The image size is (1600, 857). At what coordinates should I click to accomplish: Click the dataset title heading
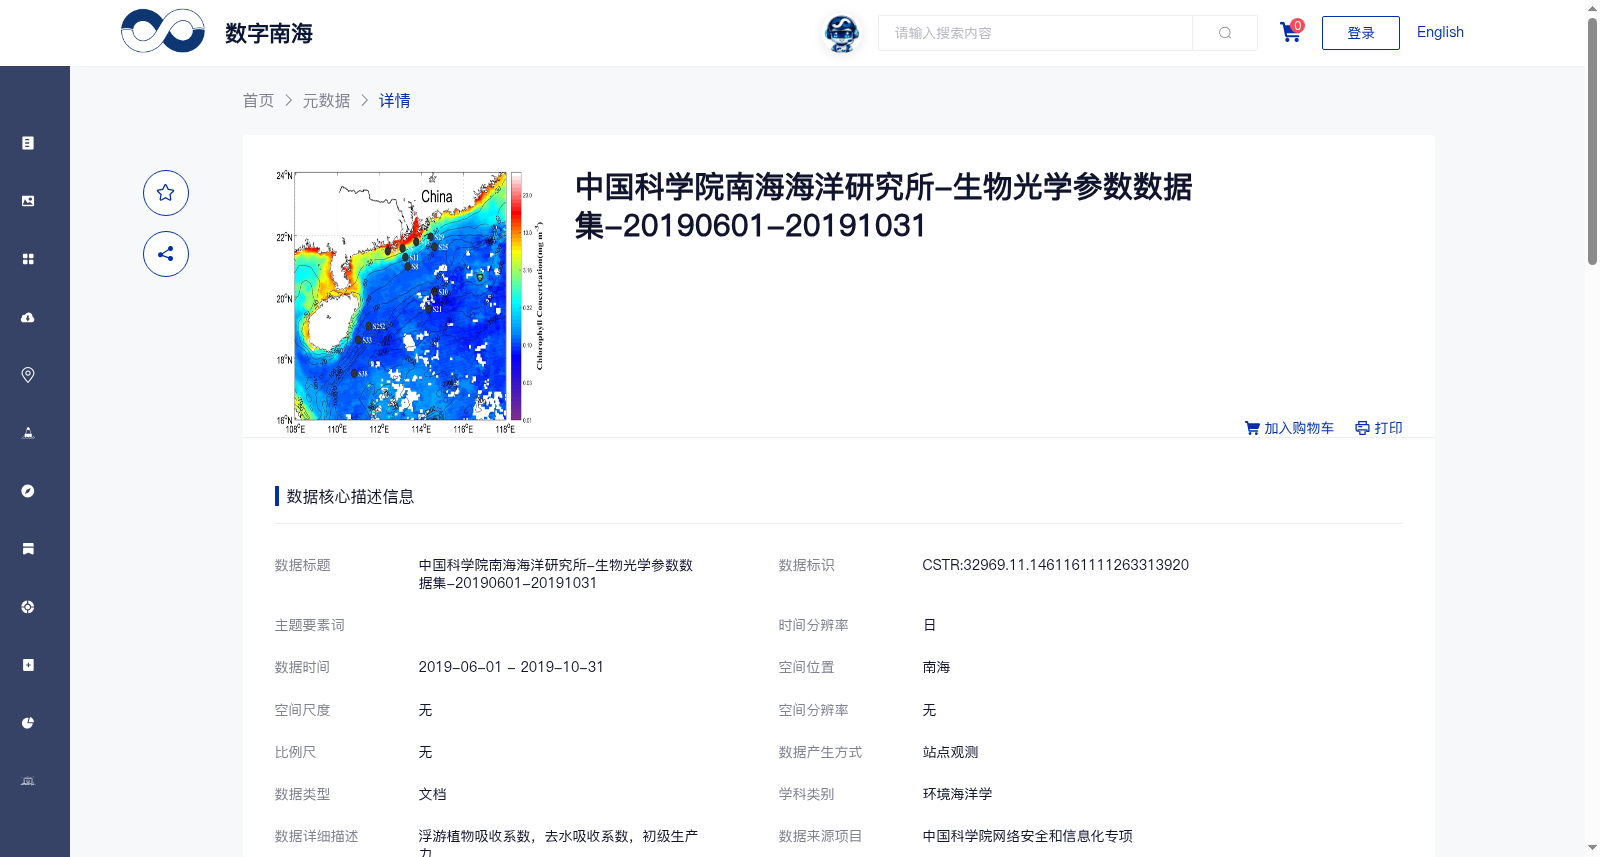[x=884, y=206]
